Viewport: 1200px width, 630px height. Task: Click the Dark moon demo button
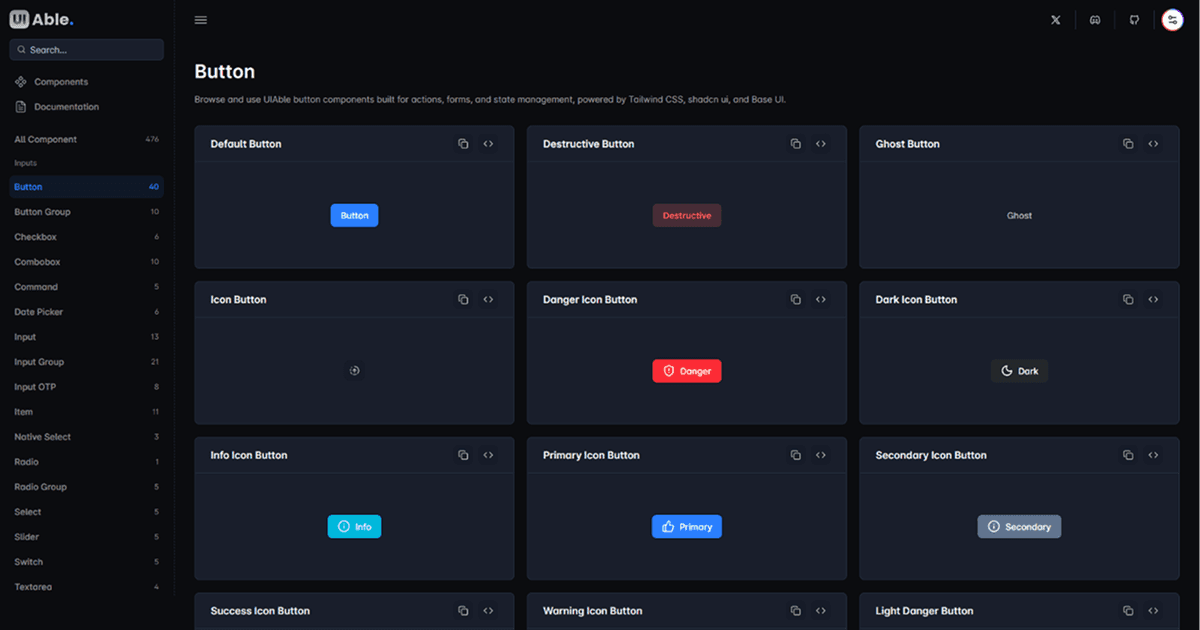coord(1019,371)
